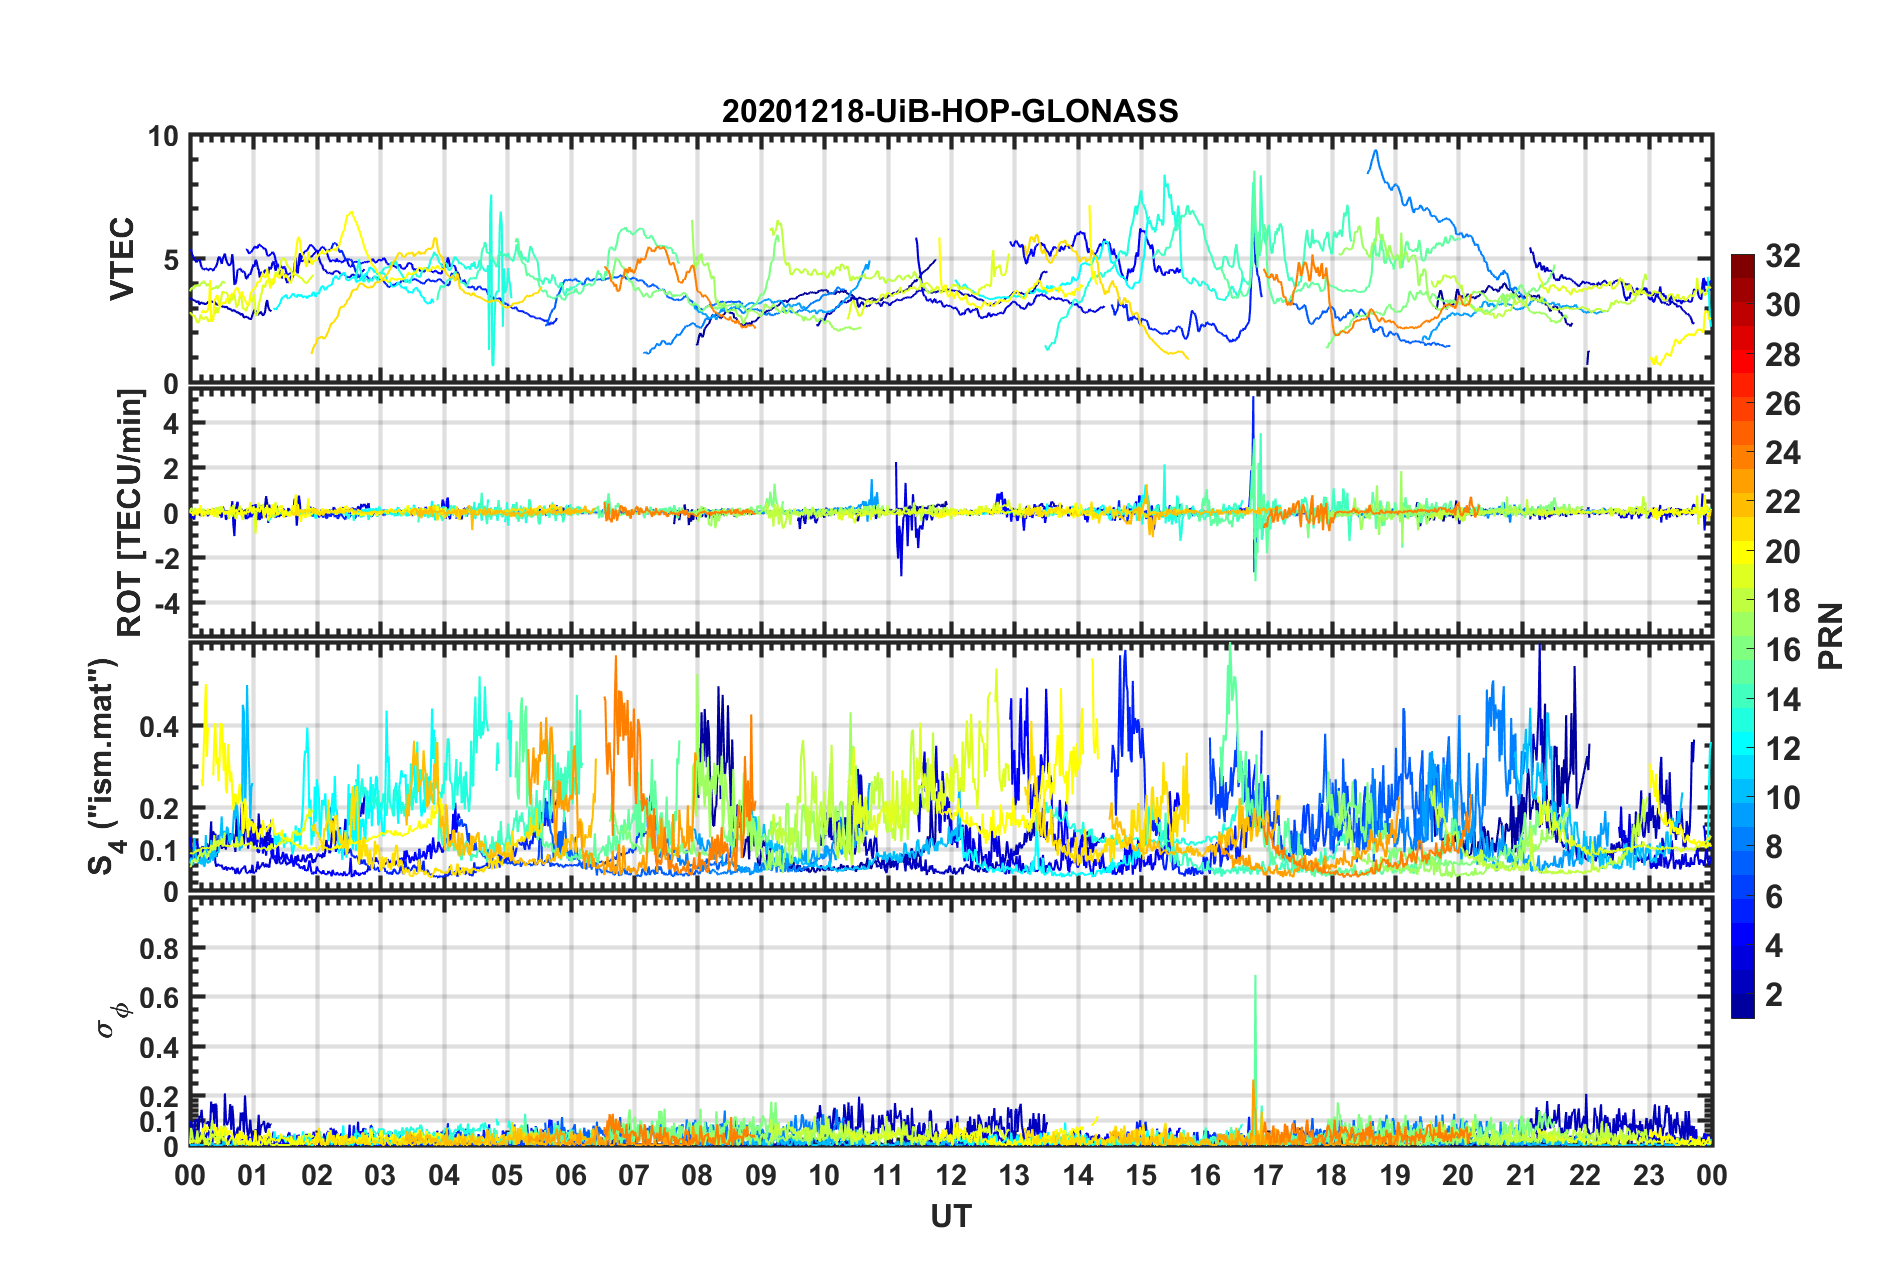
Task: Click the VTEC axis tick label 5
Action: coord(170,260)
